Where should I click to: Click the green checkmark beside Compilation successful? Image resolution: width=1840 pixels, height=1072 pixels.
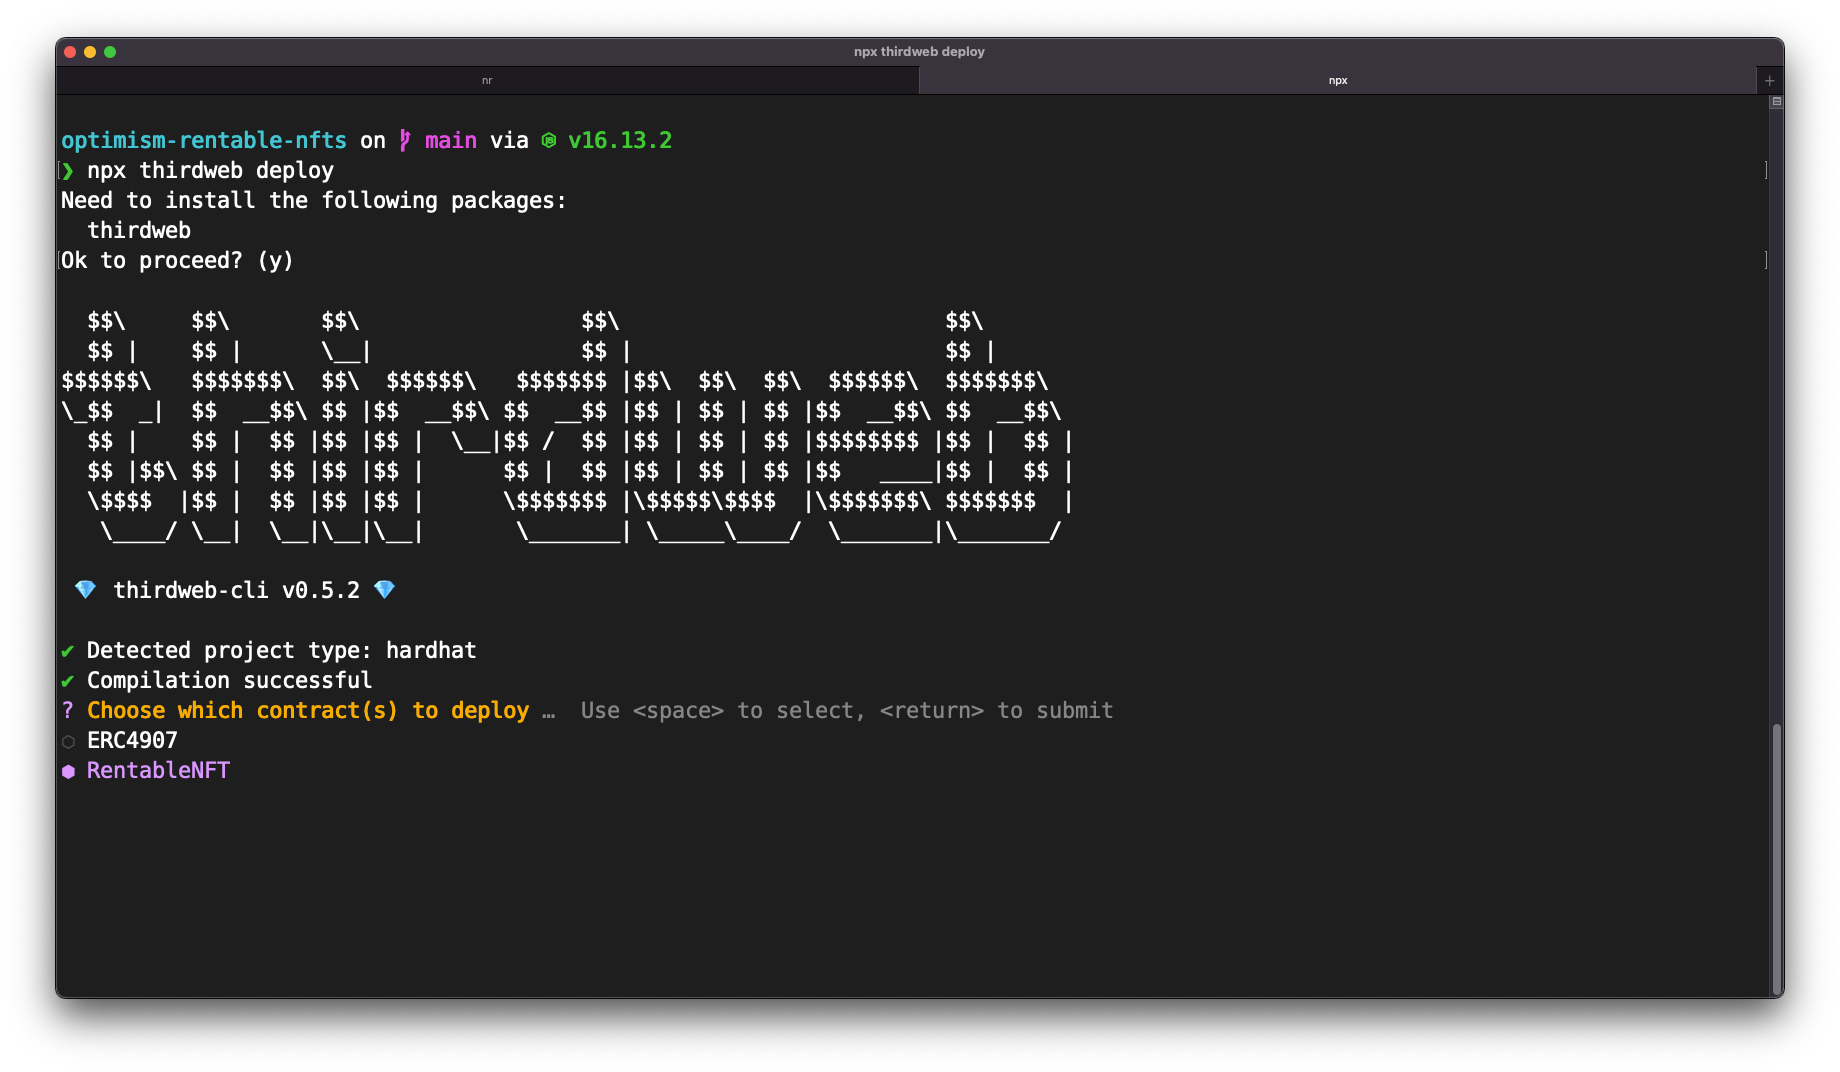(x=68, y=681)
